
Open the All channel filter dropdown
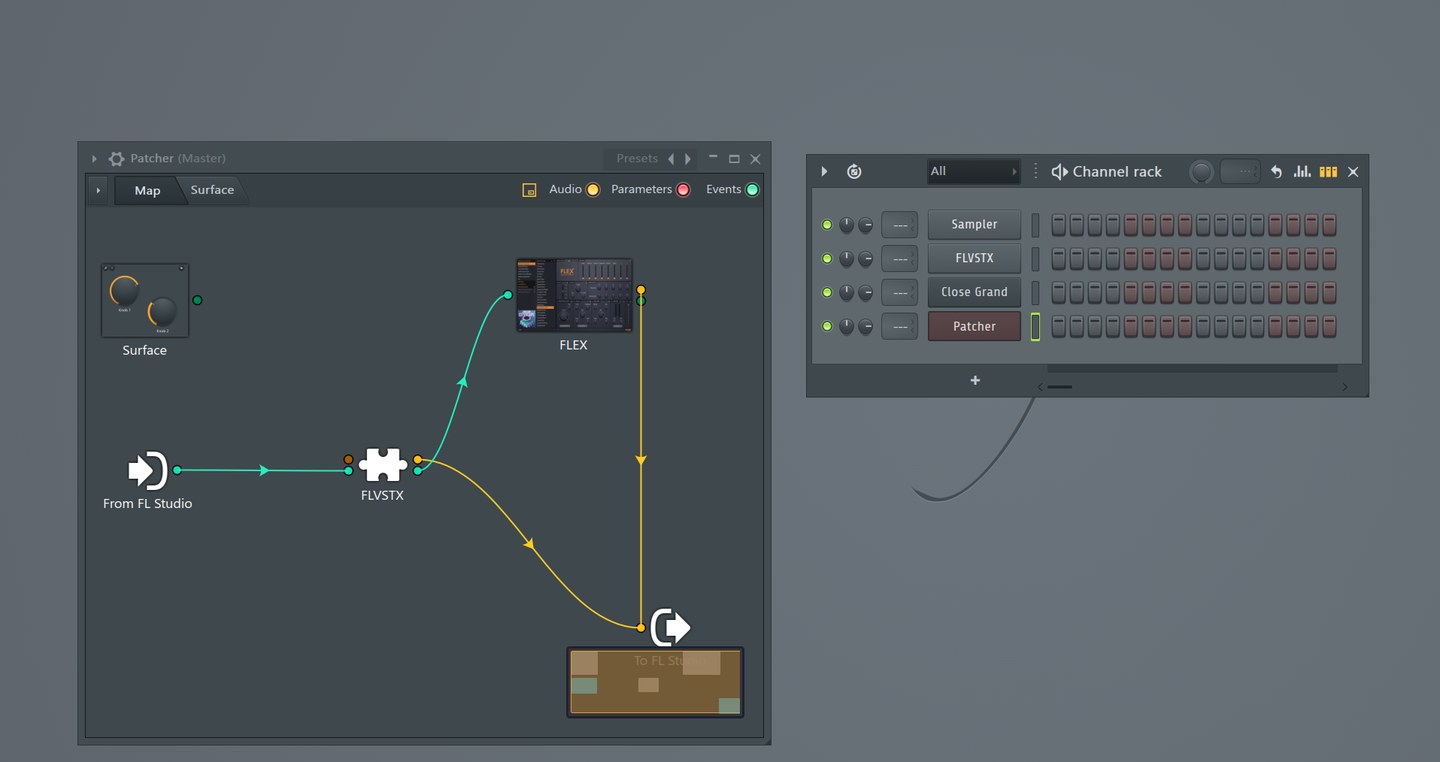(973, 171)
